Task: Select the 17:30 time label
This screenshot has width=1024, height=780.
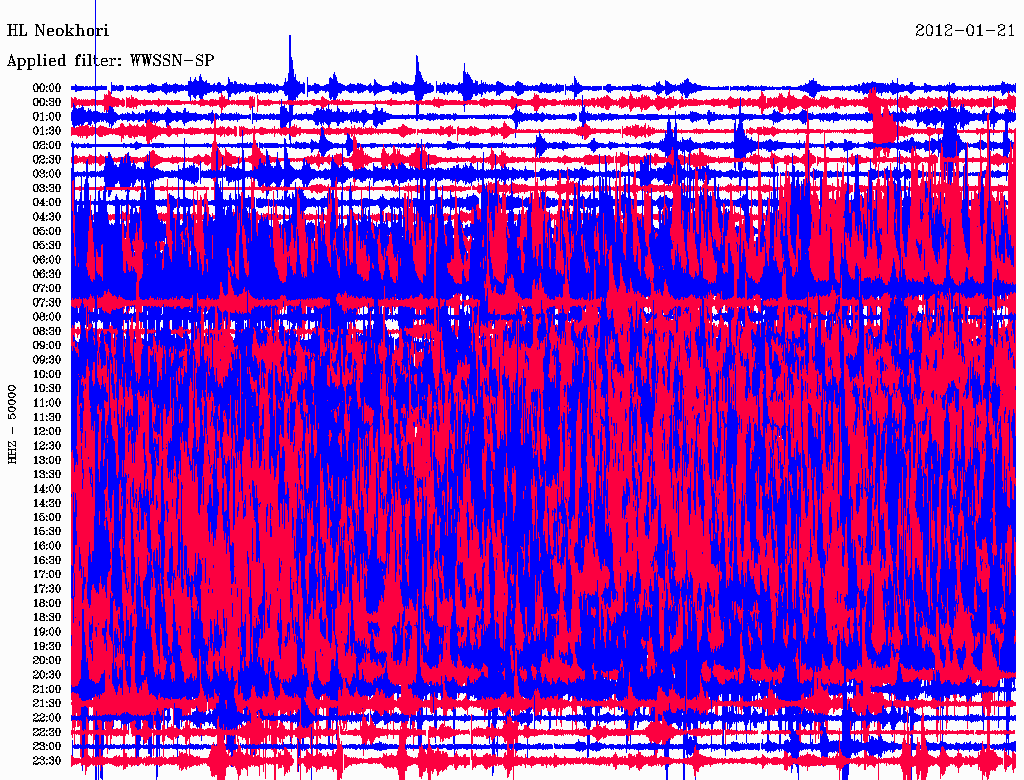Action: [x=47, y=589]
